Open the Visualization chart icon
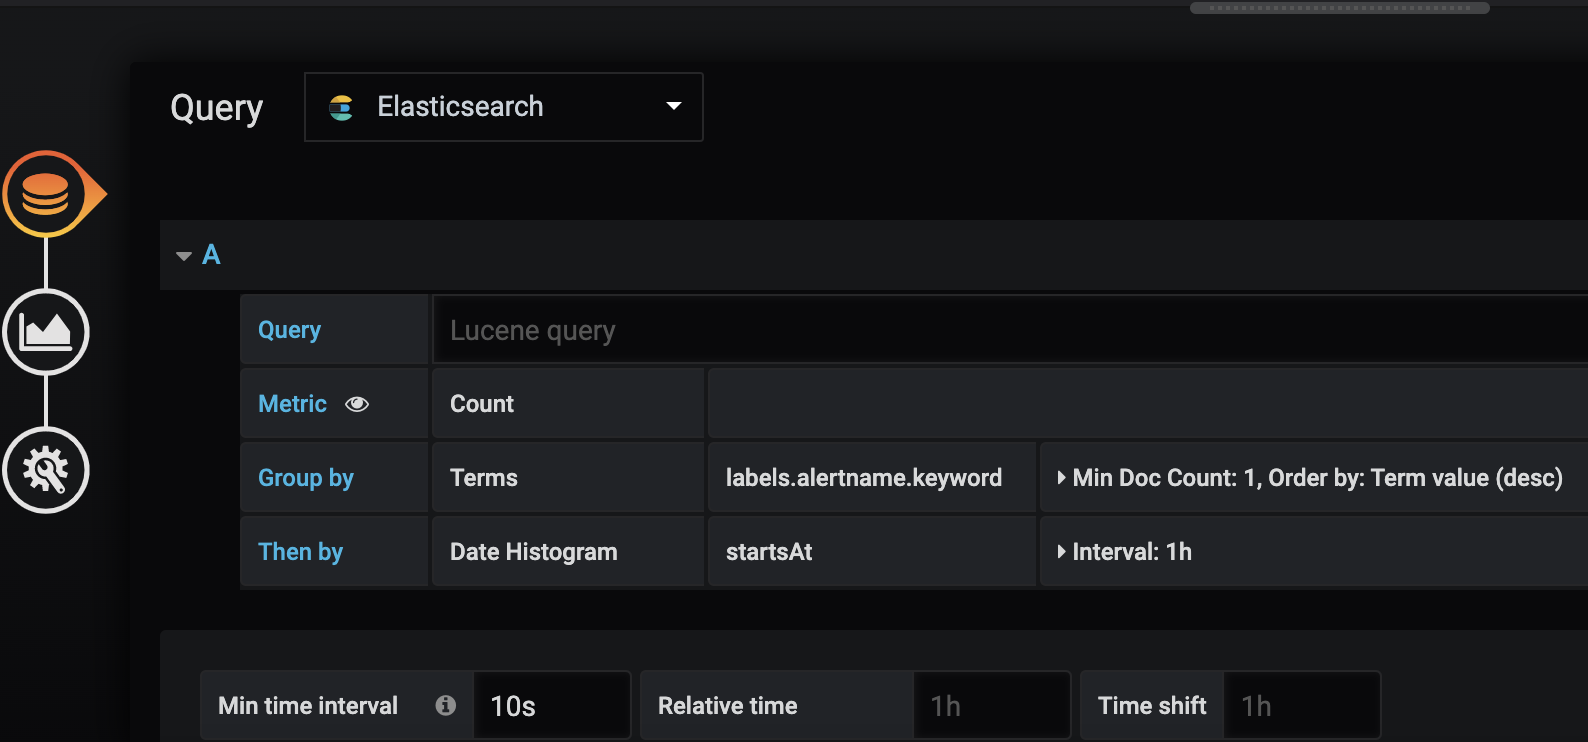This screenshot has width=1588, height=742. (46, 332)
